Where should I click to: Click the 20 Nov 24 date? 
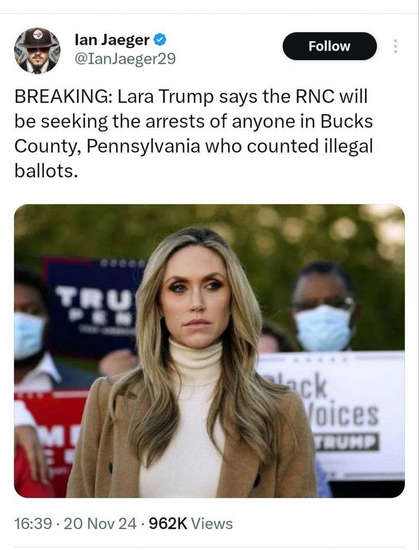(x=100, y=524)
